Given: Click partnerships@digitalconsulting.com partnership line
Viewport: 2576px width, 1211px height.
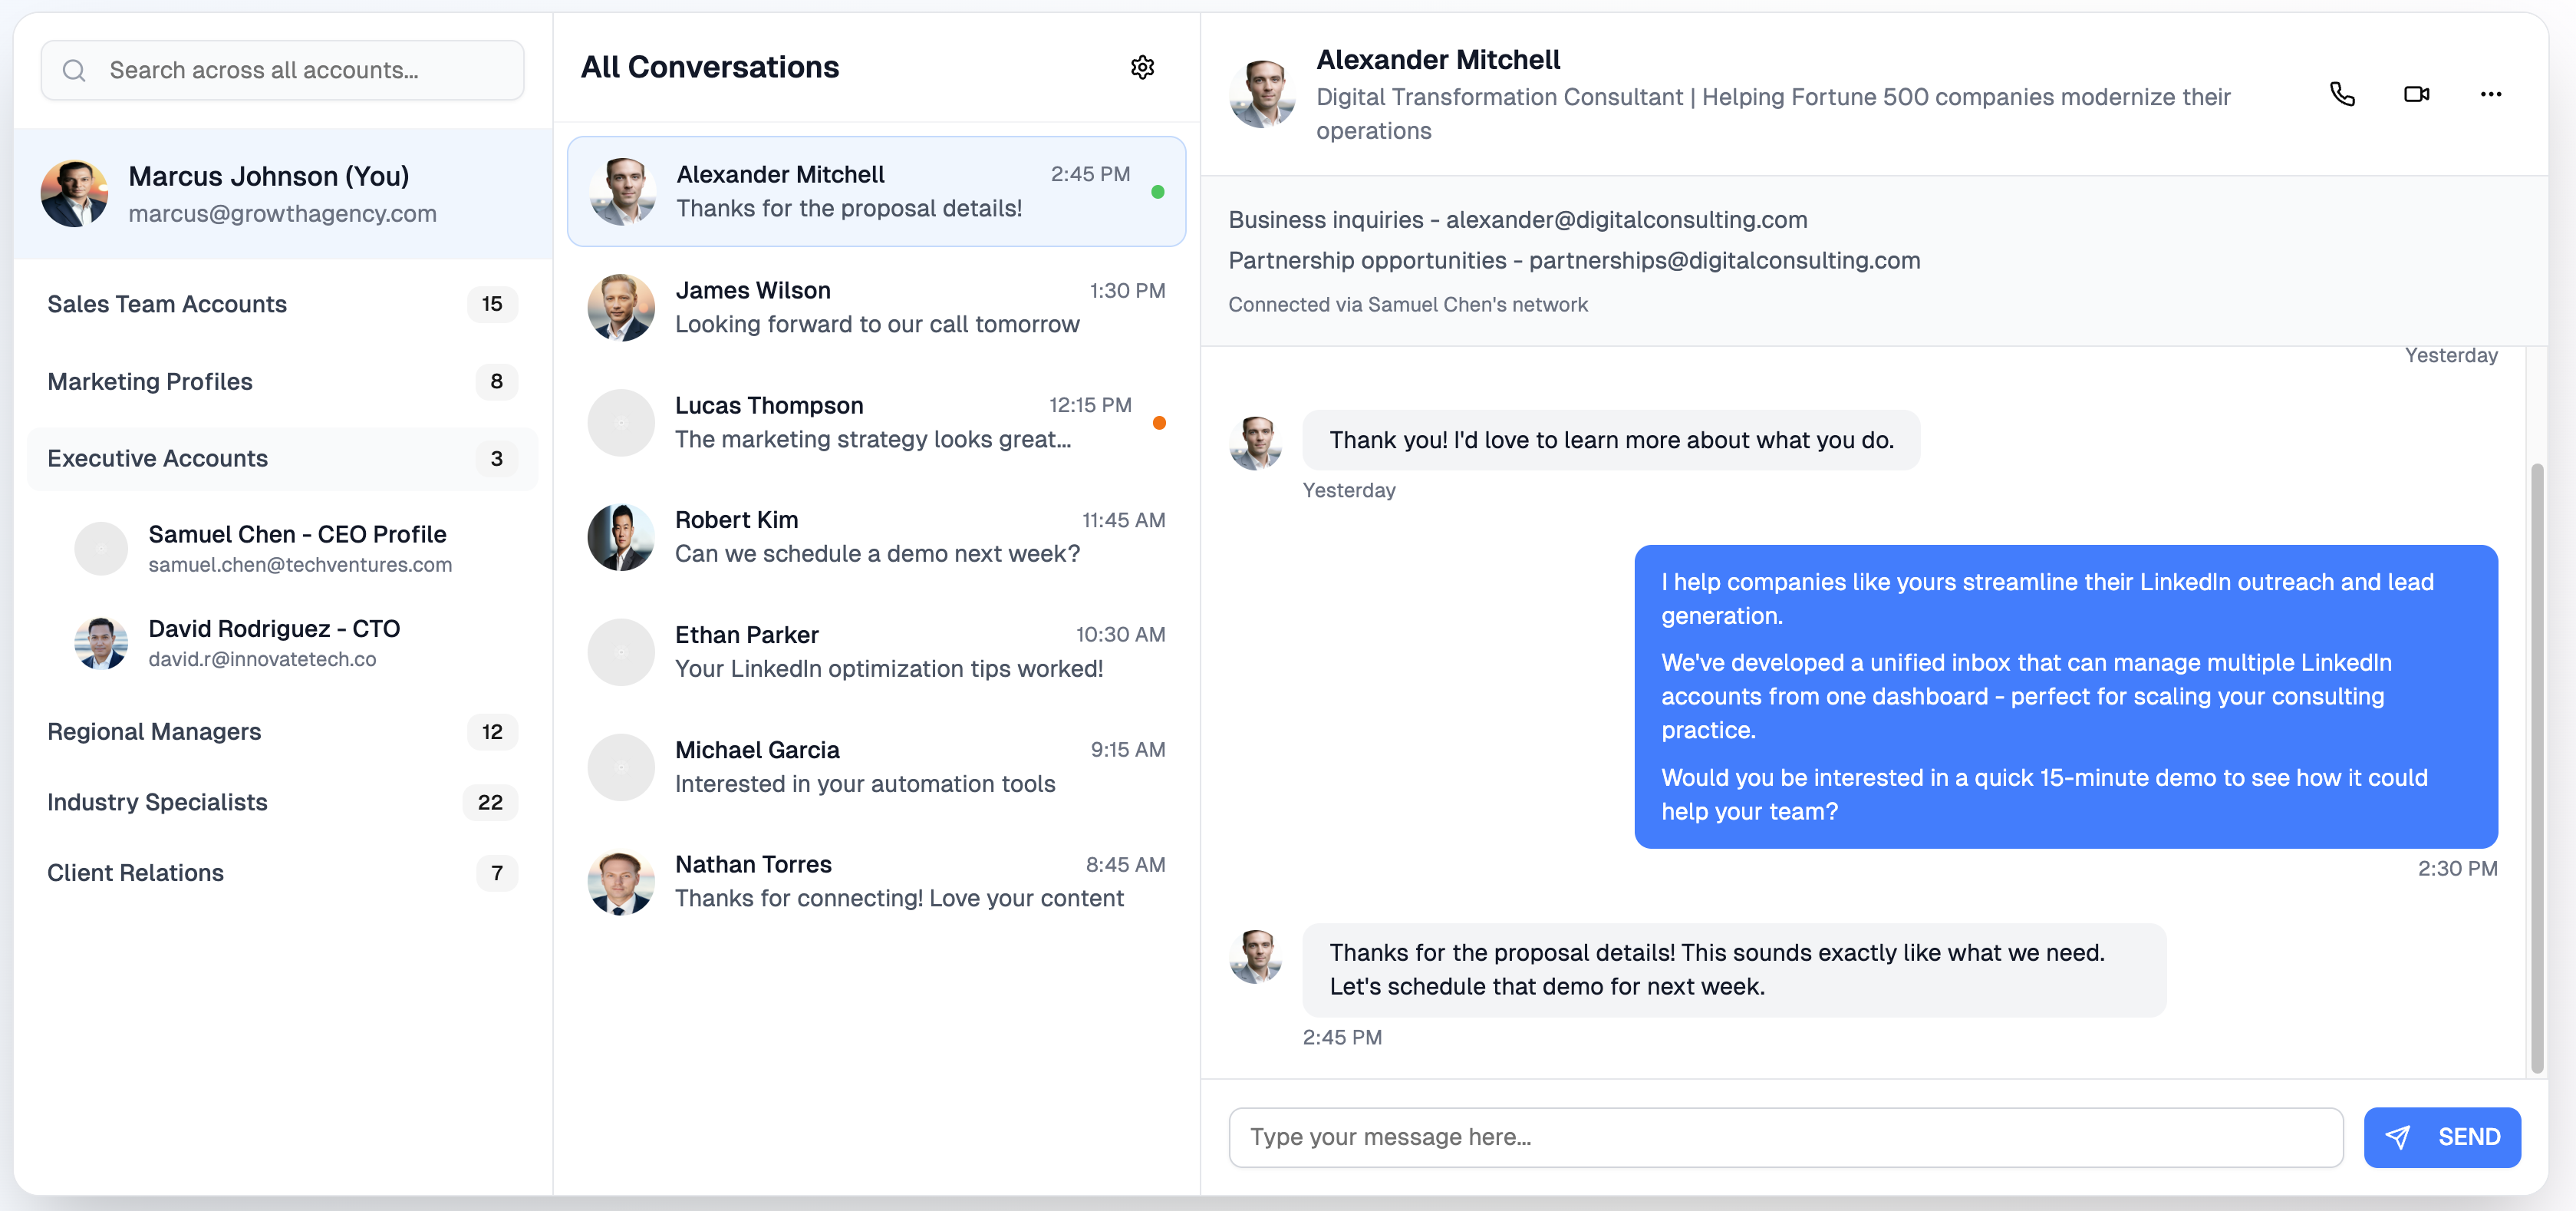Looking at the screenshot, I should pos(1574,260).
